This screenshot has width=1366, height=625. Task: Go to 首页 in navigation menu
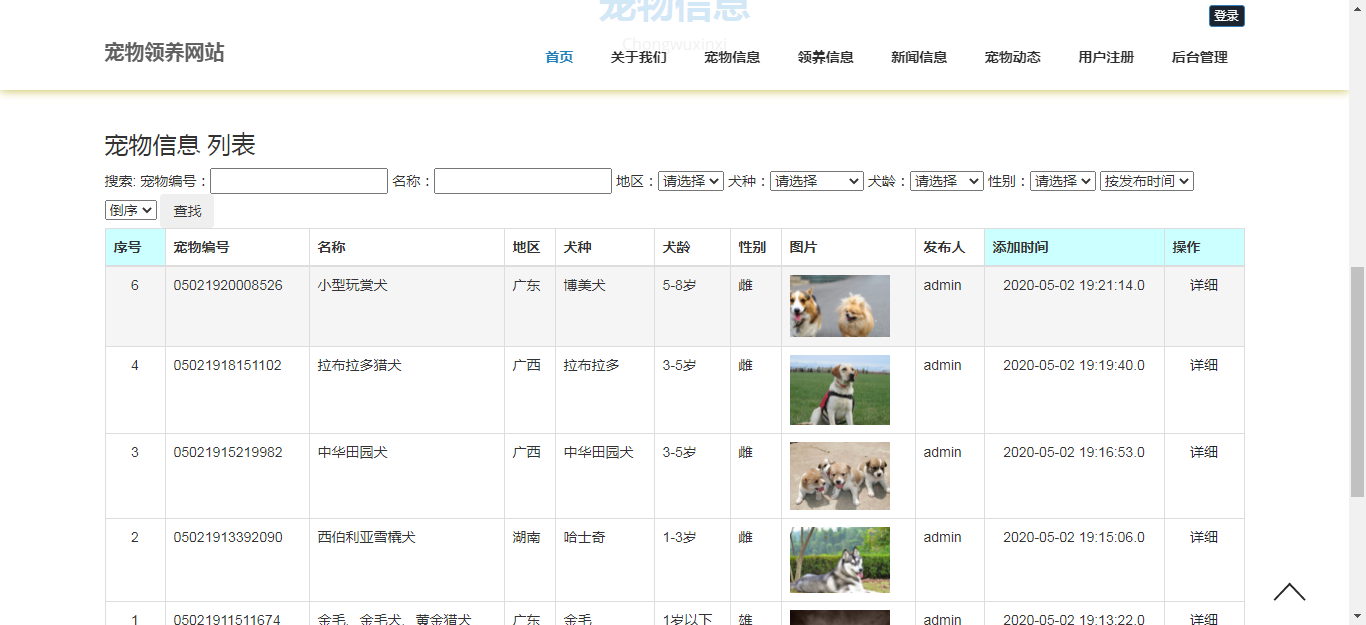pos(559,57)
